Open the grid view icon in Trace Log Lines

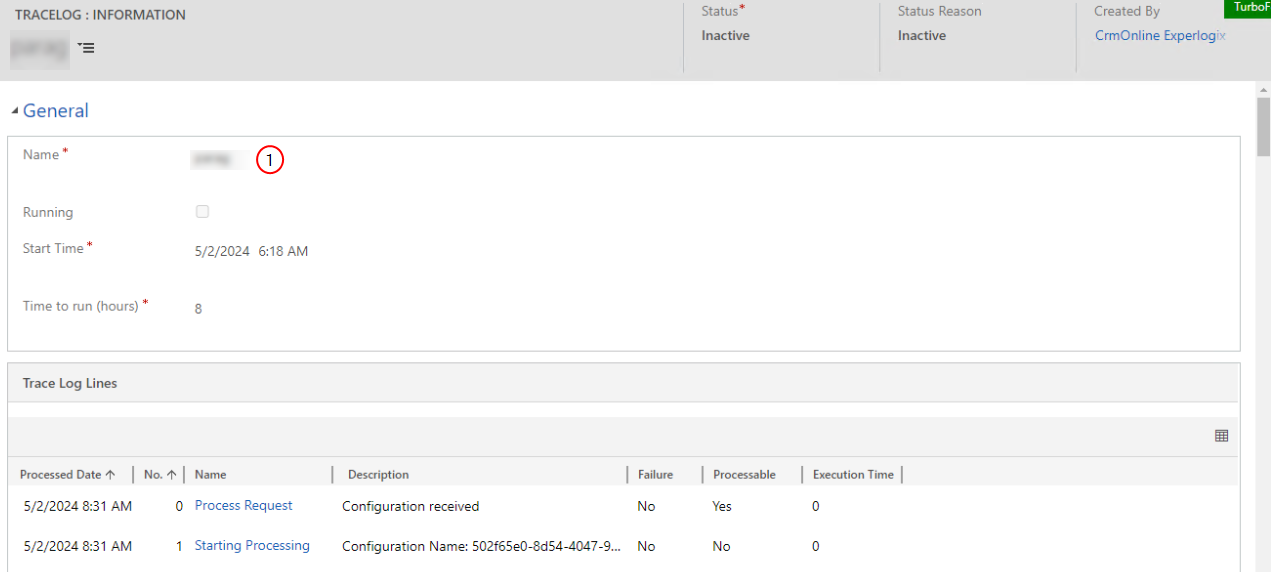[1221, 435]
